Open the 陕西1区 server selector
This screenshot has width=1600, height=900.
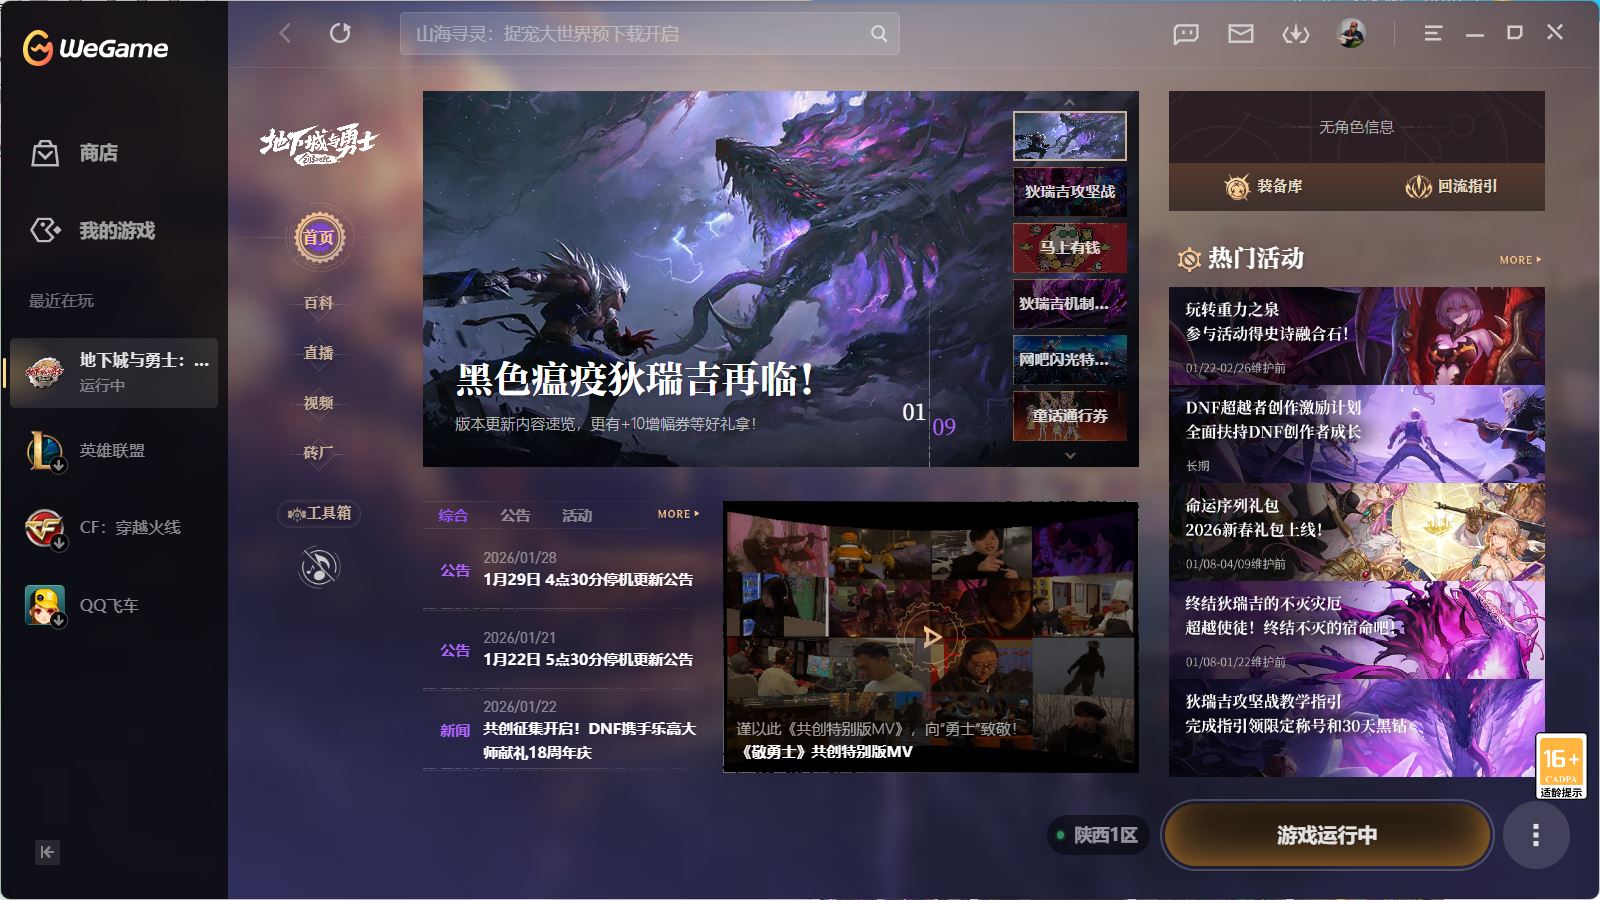(1097, 835)
